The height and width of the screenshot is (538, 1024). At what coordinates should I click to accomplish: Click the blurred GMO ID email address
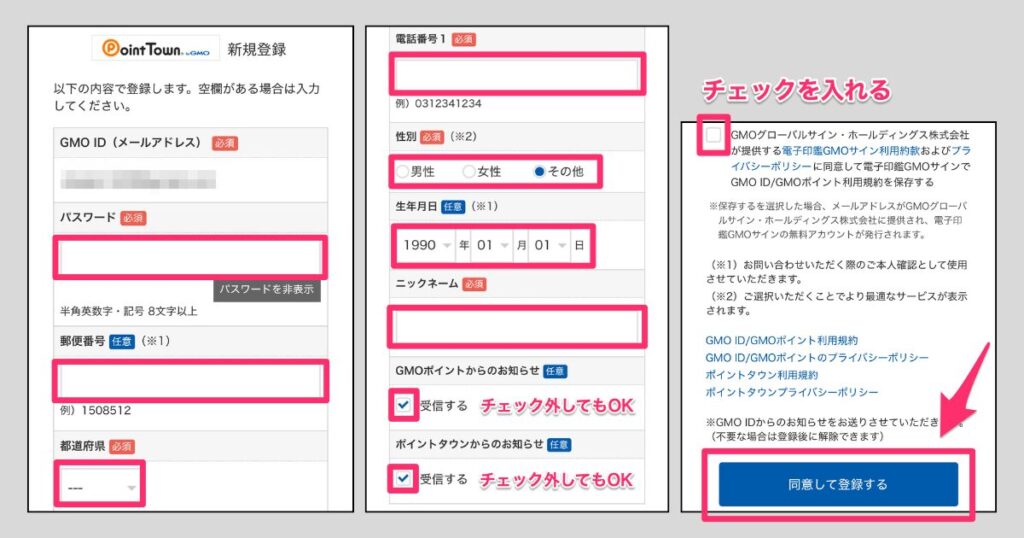[x=138, y=180]
